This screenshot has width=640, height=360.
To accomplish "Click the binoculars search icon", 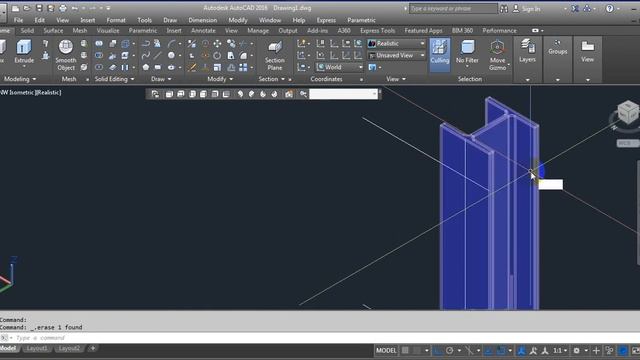I will click(504, 9).
